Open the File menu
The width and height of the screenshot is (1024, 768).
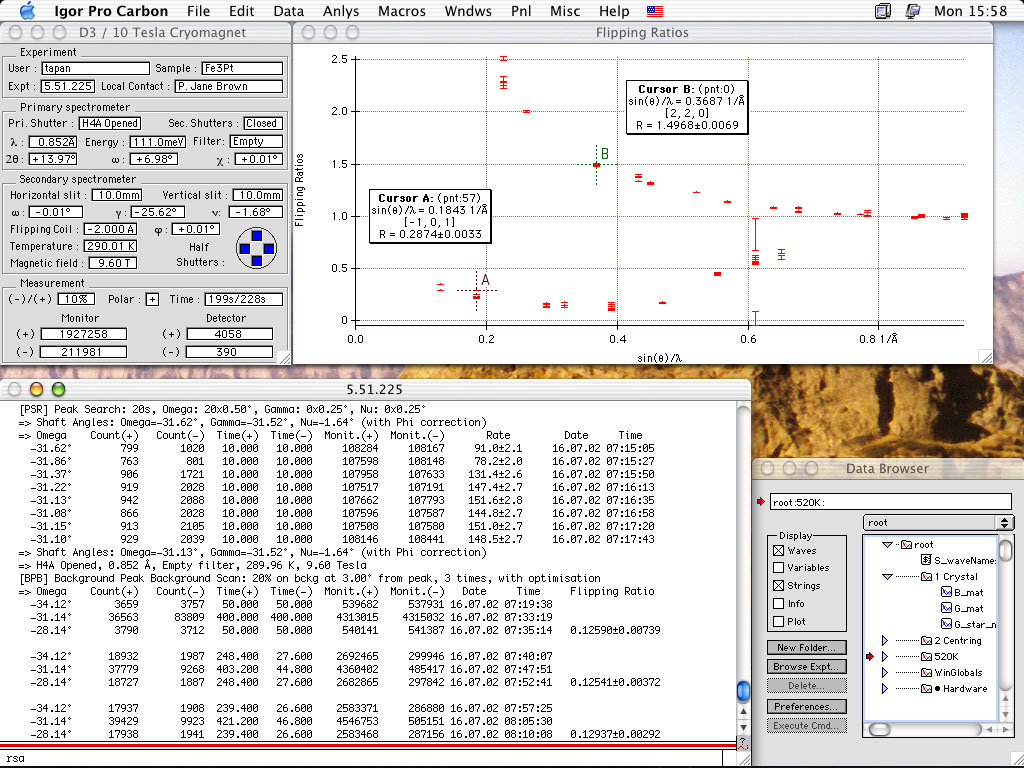coord(198,11)
